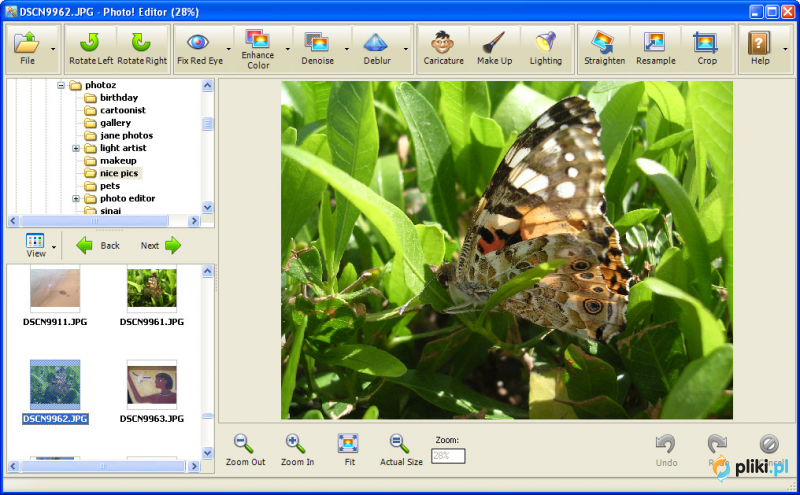Click the folder tree scroll down arrow
Image resolution: width=800 pixels, height=495 pixels.
[207, 208]
